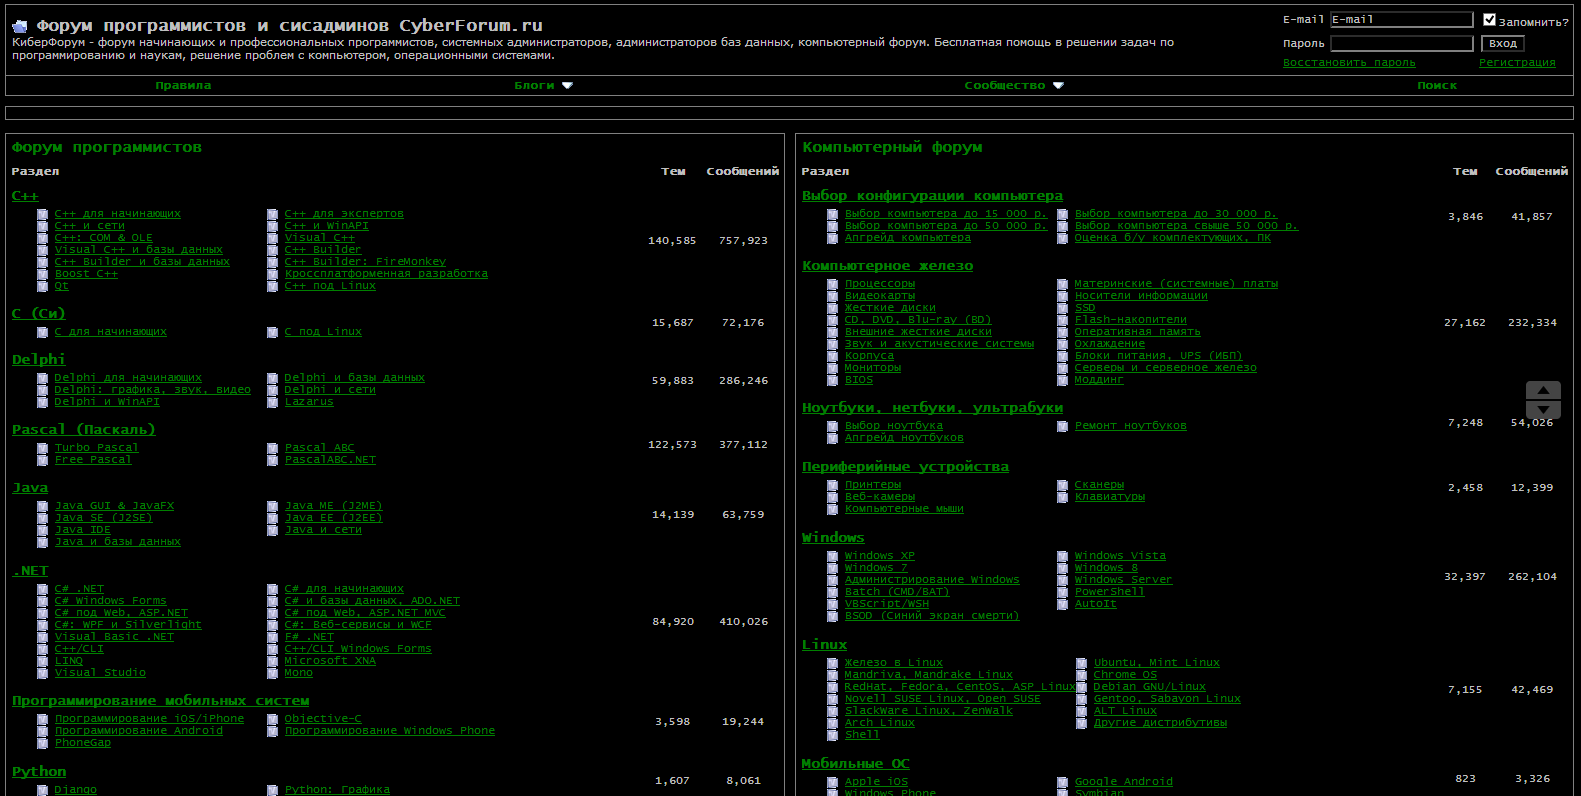Screen dimensions: 1581x796
Task: Open the Python section heading
Action: point(39,772)
